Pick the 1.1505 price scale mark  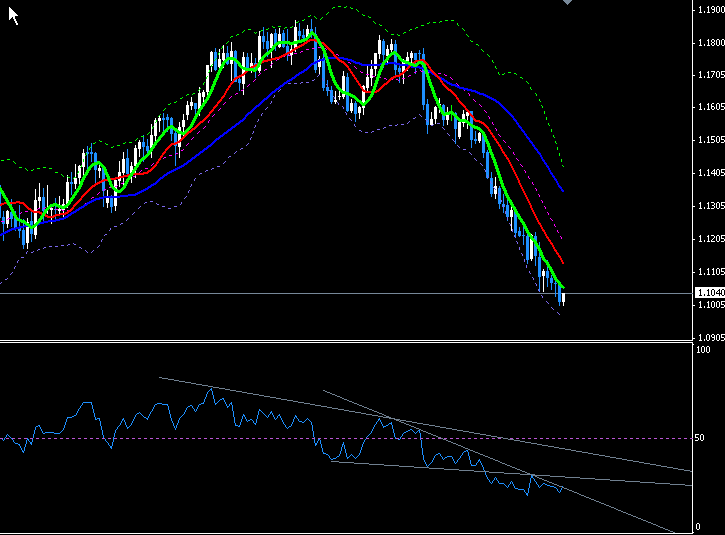click(x=708, y=141)
